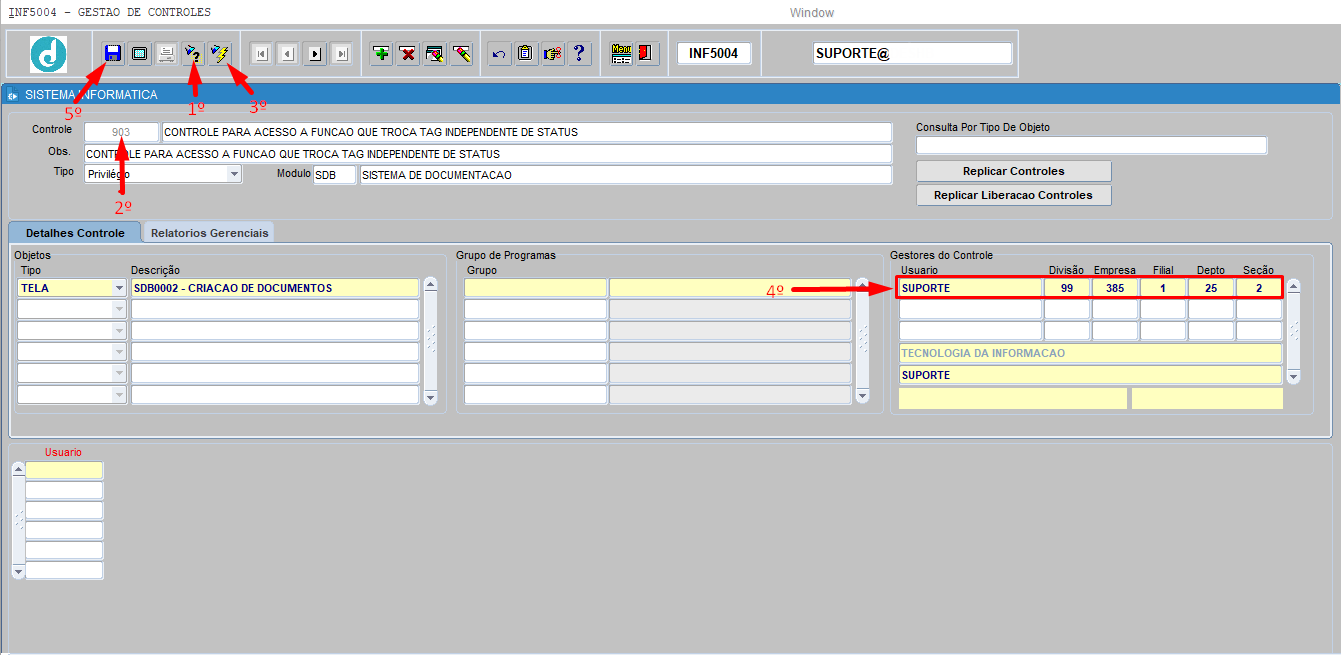Click the Replicar Controles button
Screen dimensions: 1341x655
1014,171
